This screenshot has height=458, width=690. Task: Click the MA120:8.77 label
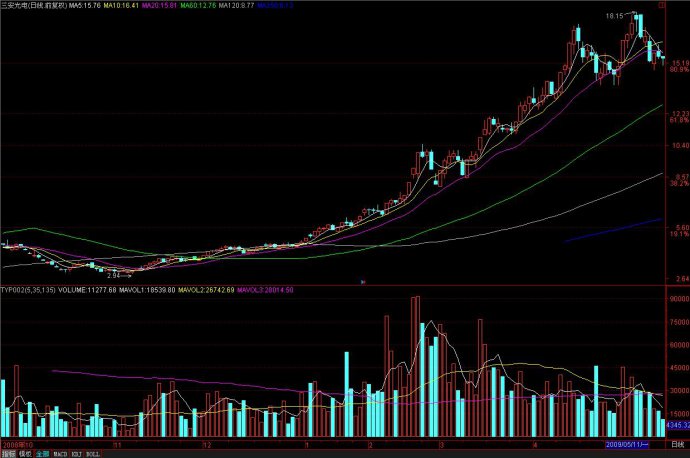point(236,5)
